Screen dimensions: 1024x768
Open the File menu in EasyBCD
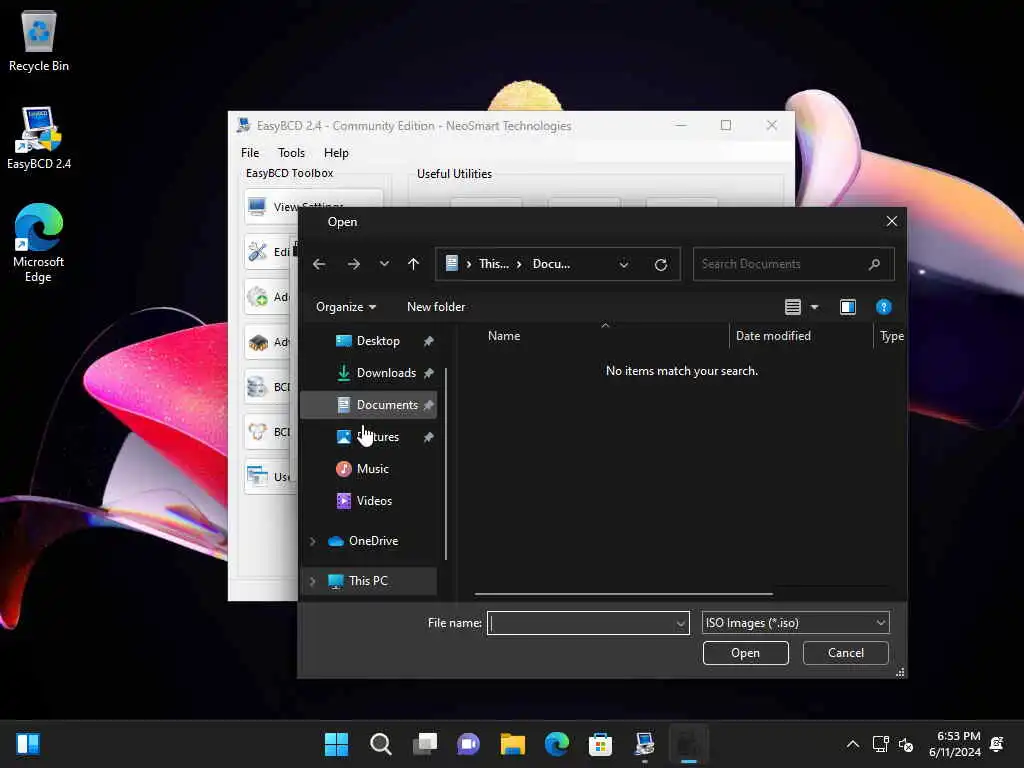[x=250, y=153]
